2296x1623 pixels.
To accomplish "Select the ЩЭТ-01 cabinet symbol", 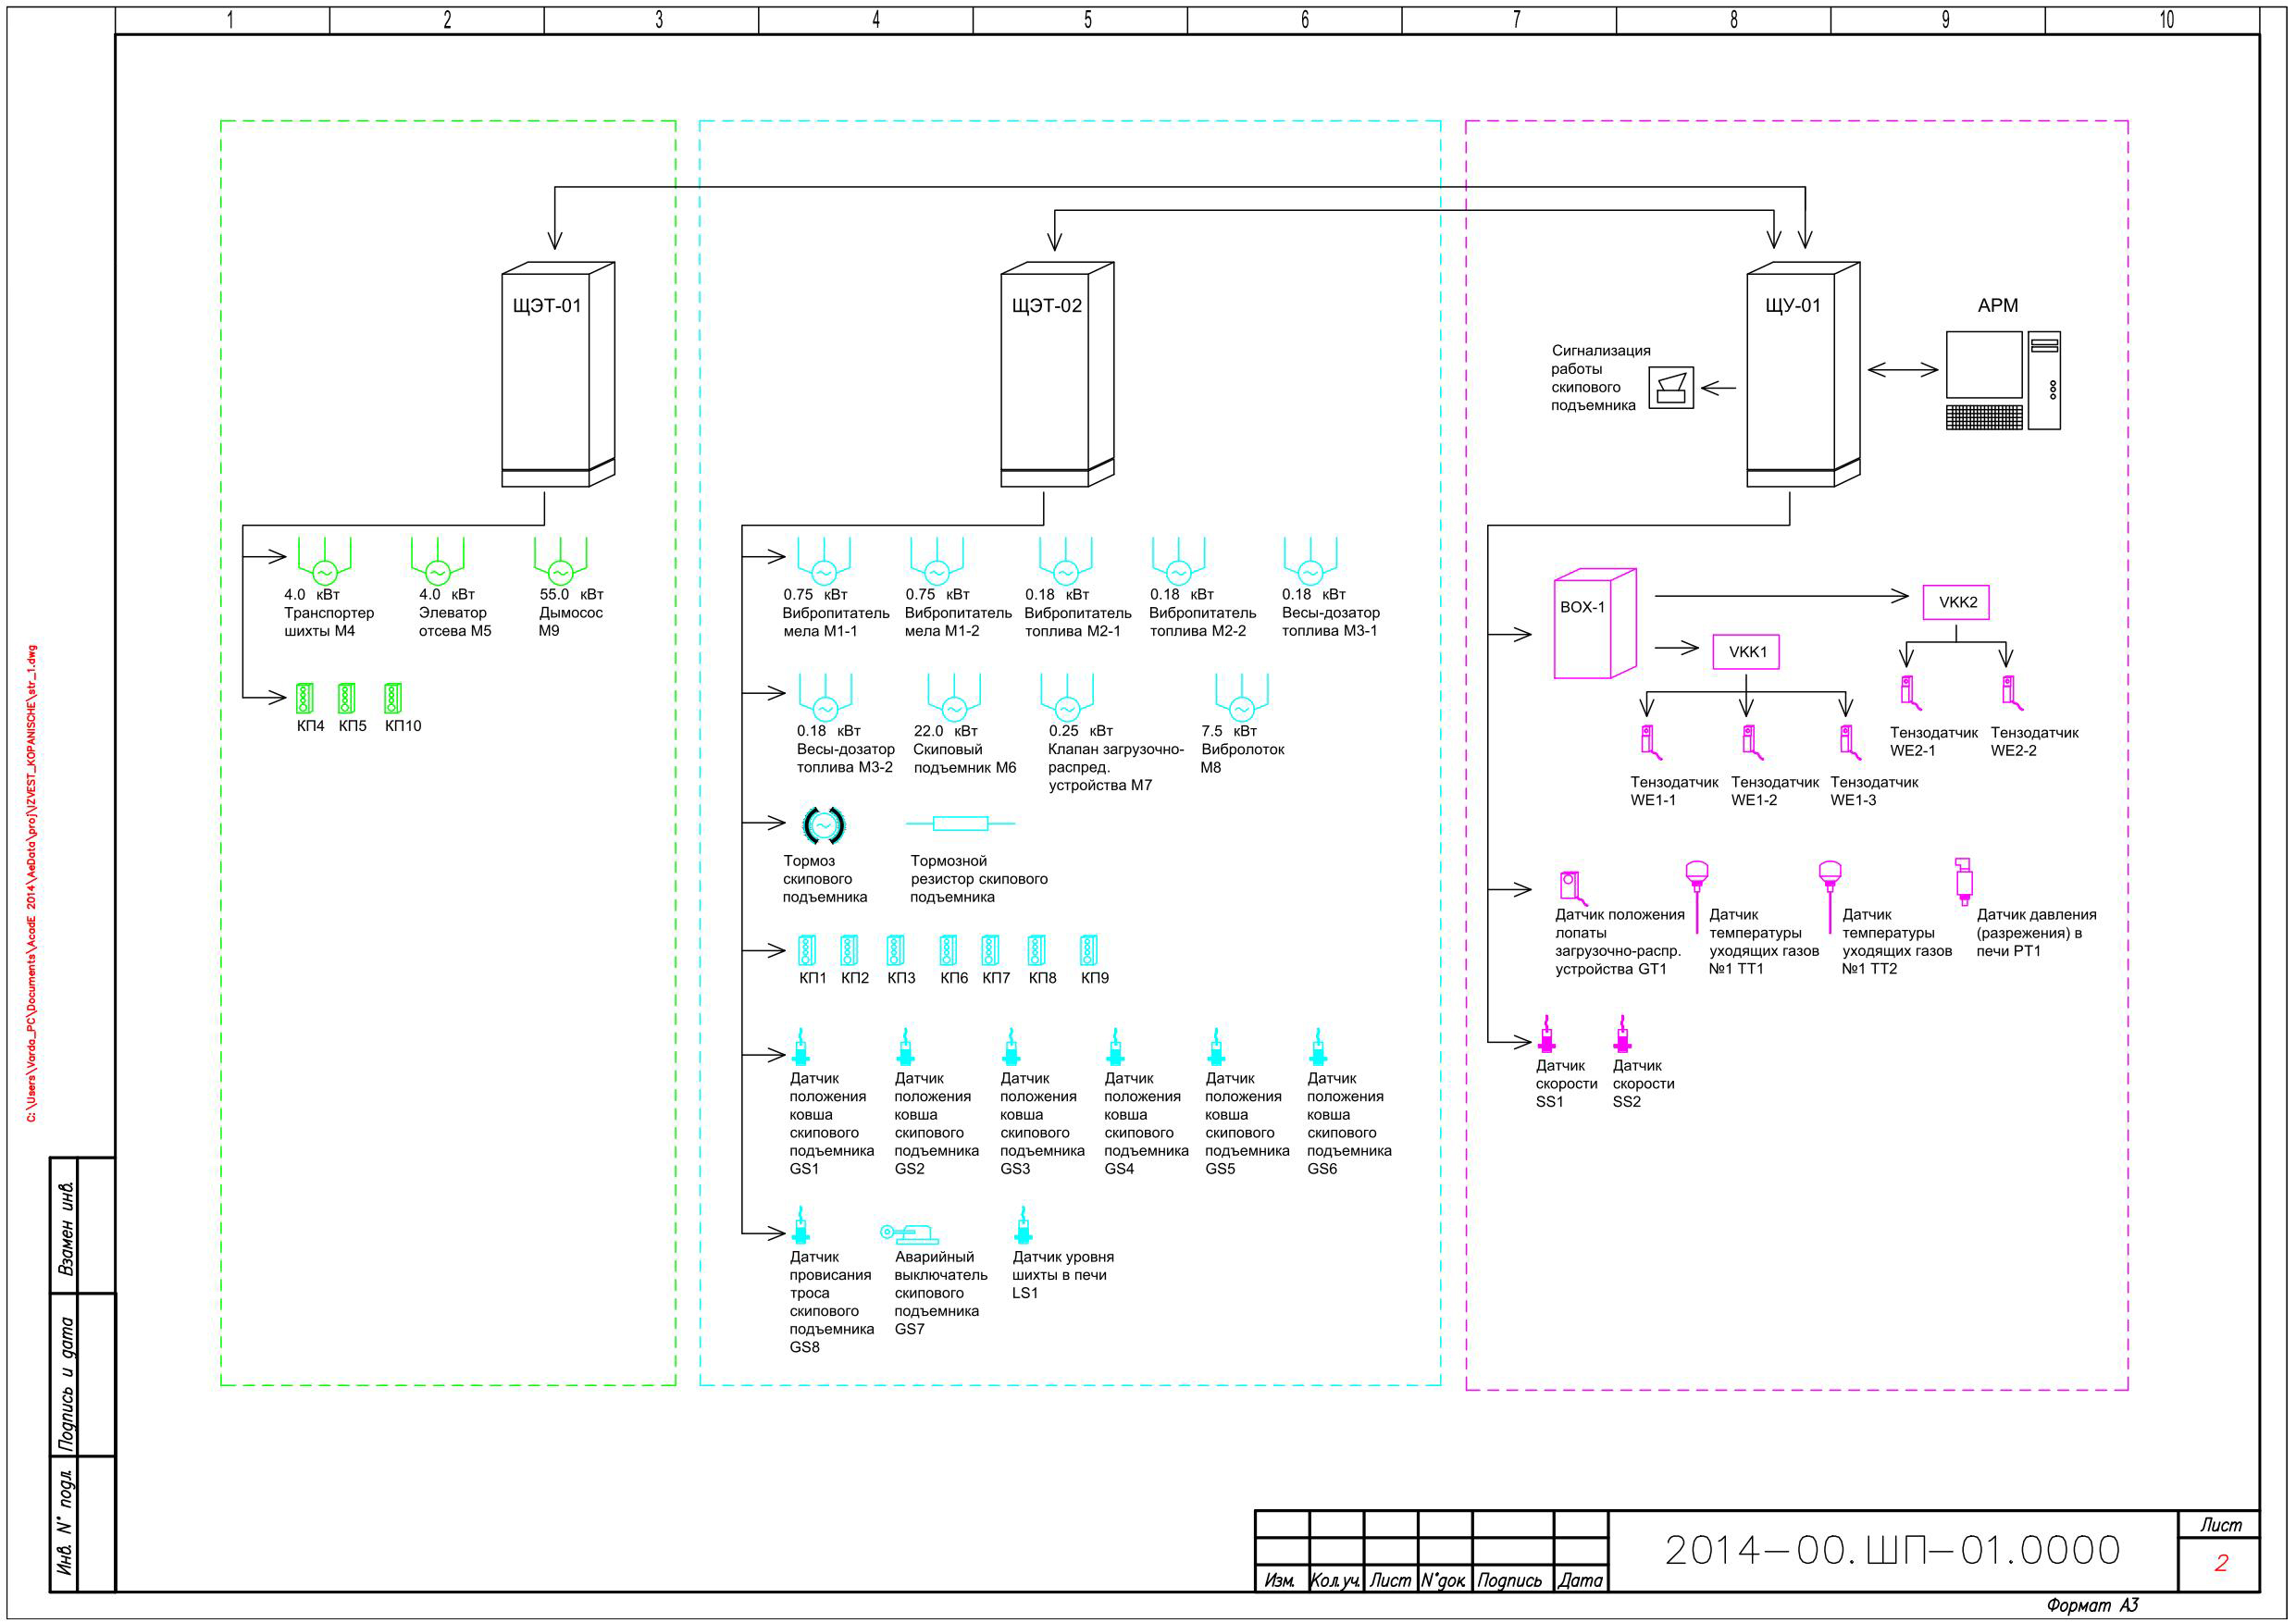I will pyautogui.click(x=558, y=374).
